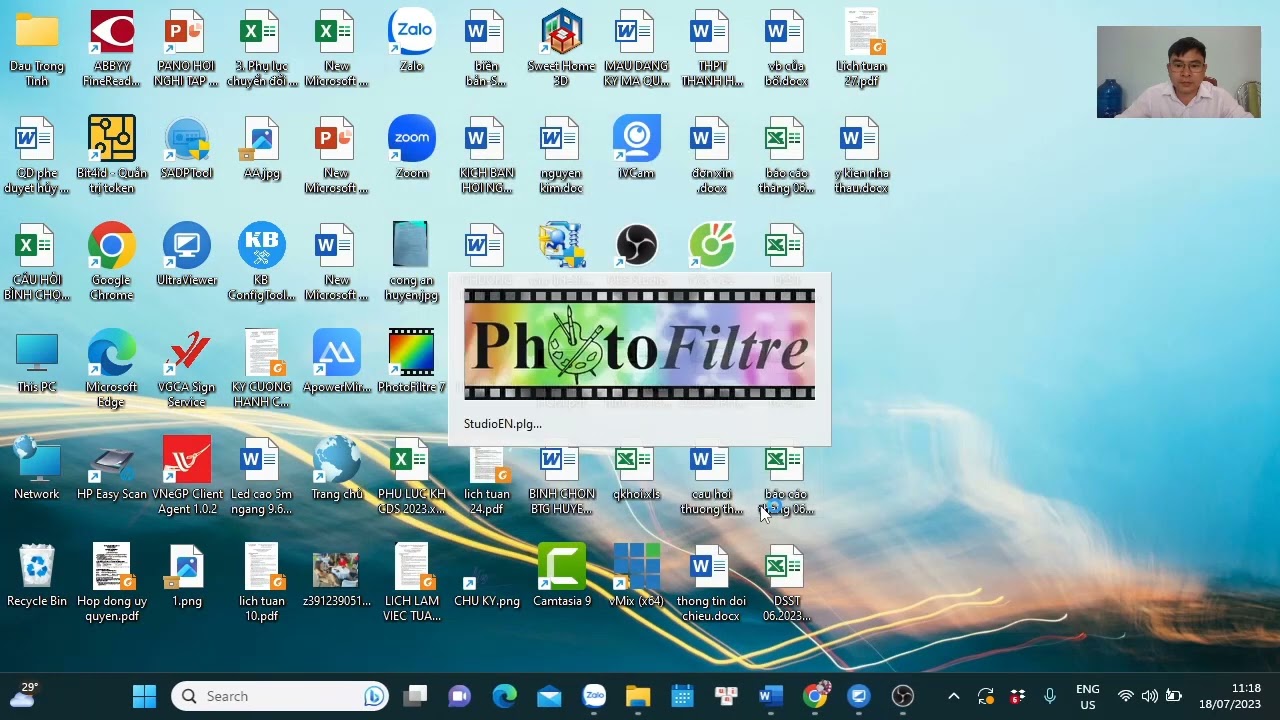Open the Dau Trong Tinh folder
Image resolution: width=1280 pixels, height=720 pixels.
pyautogui.click(x=36, y=48)
